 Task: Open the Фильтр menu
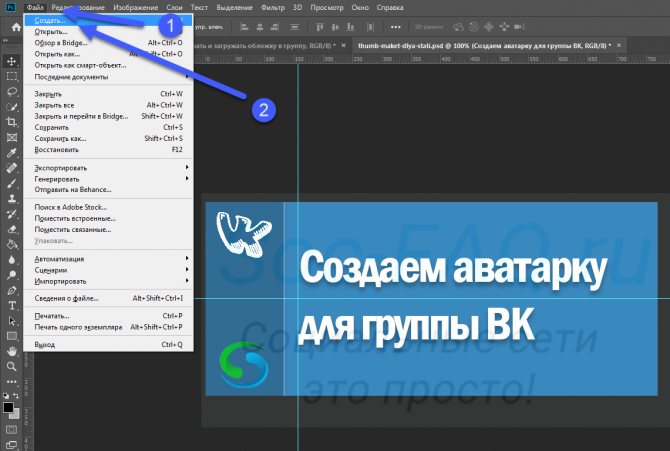pyautogui.click(x=273, y=7)
